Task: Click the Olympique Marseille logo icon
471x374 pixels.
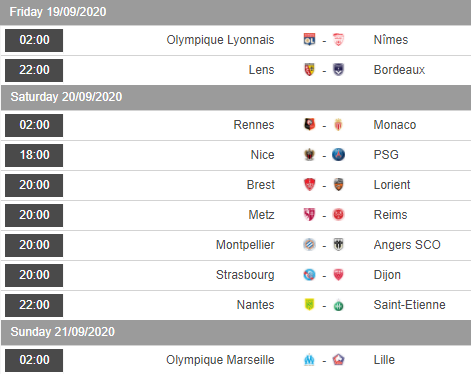Action: point(309,360)
